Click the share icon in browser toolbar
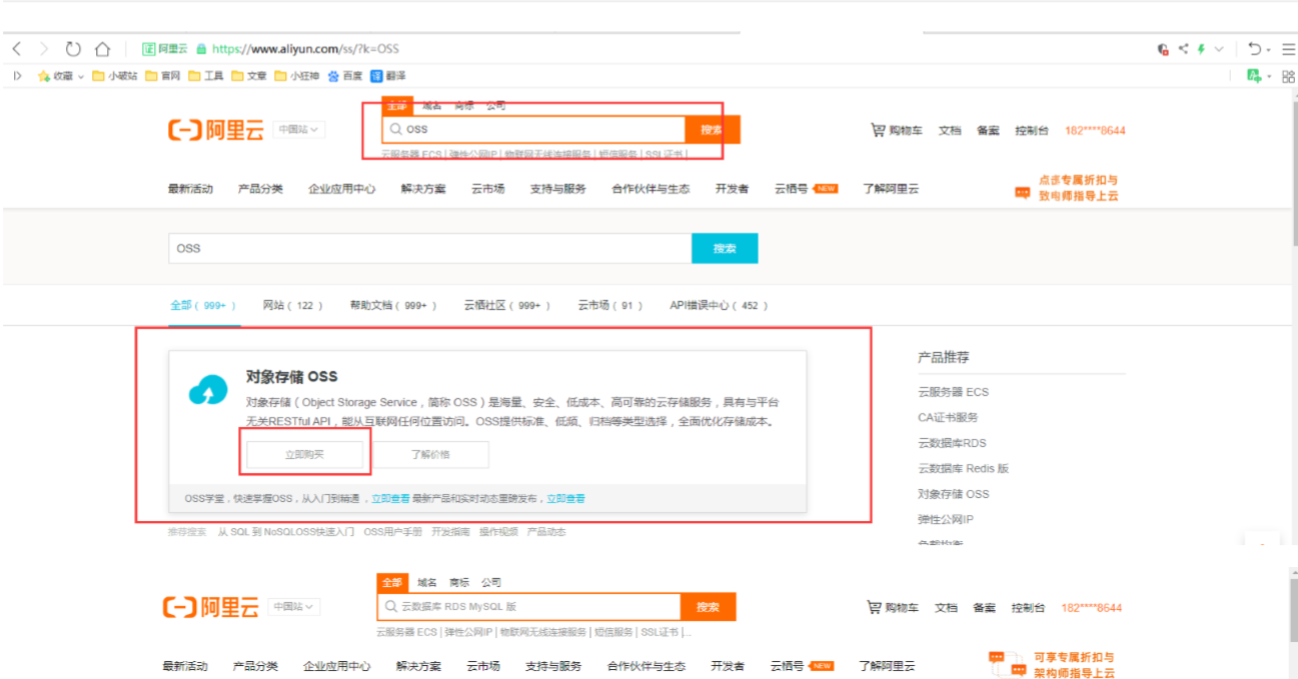This screenshot has height=679, width=1298. pos(1183,48)
